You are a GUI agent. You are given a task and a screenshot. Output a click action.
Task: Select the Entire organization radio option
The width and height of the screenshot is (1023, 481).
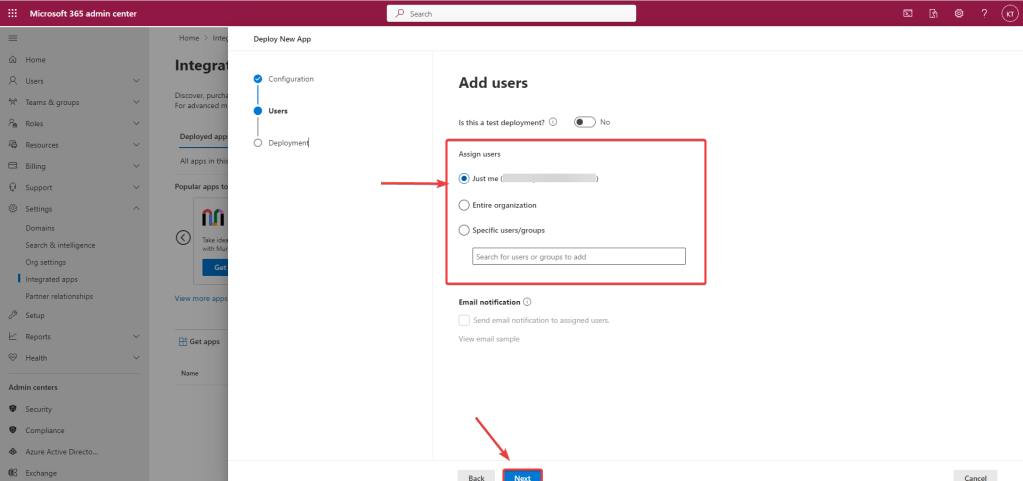point(463,205)
